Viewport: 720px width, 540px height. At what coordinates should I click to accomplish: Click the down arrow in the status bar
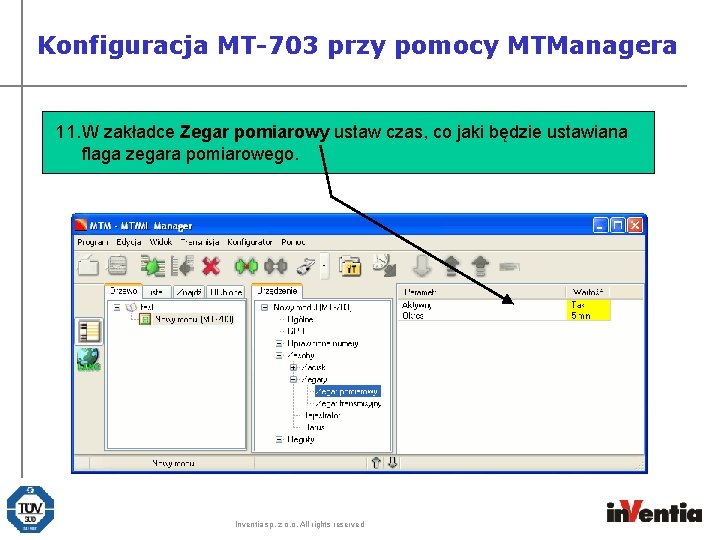coord(392,462)
